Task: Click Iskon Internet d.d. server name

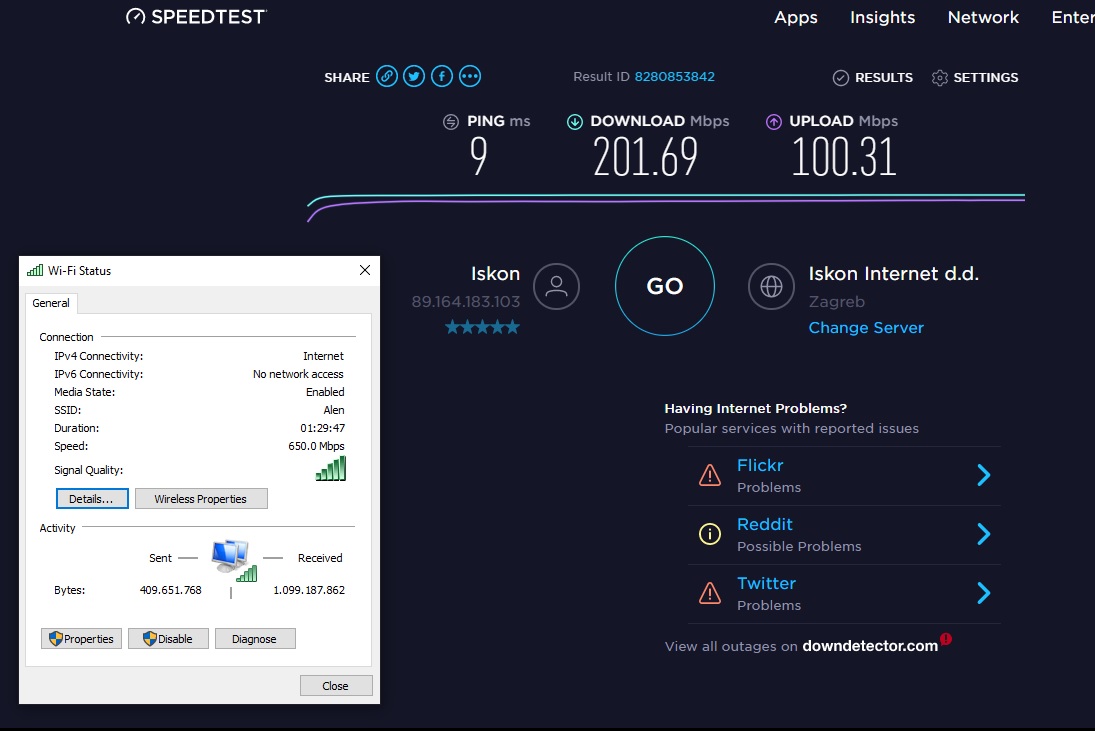Action: coord(893,274)
